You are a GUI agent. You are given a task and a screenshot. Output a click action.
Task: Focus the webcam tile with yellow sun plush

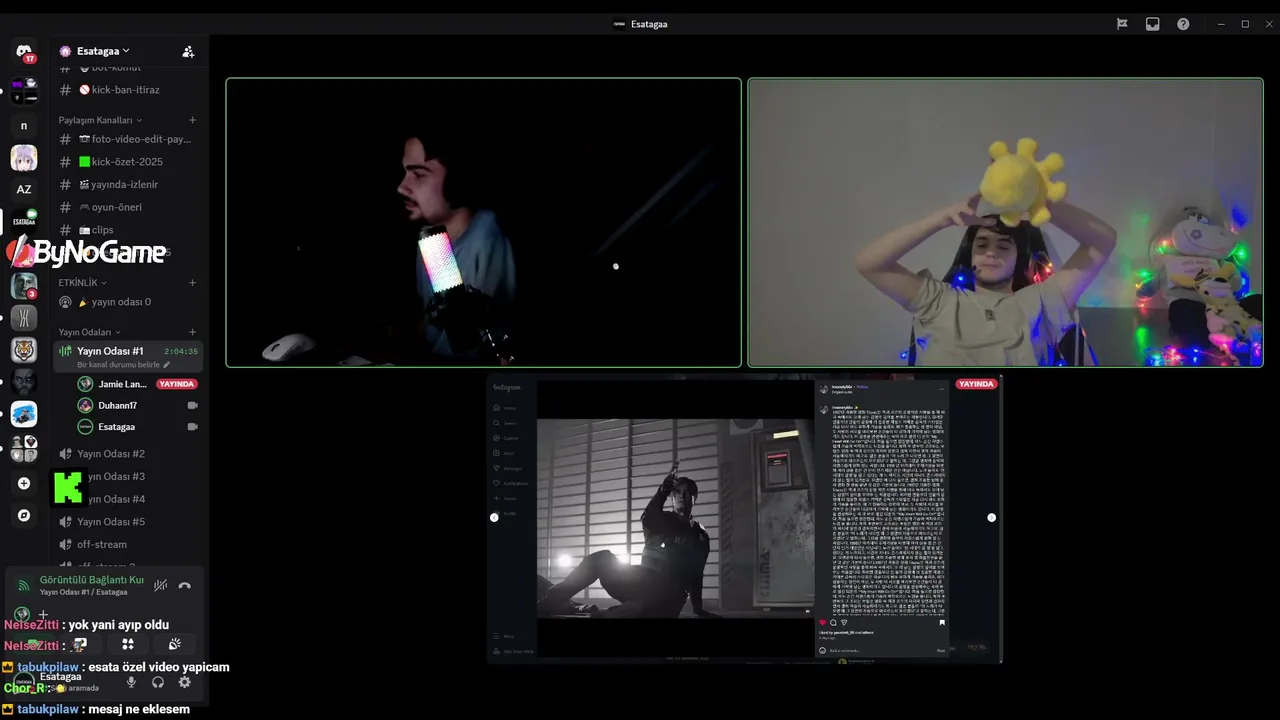pyautogui.click(x=1006, y=223)
